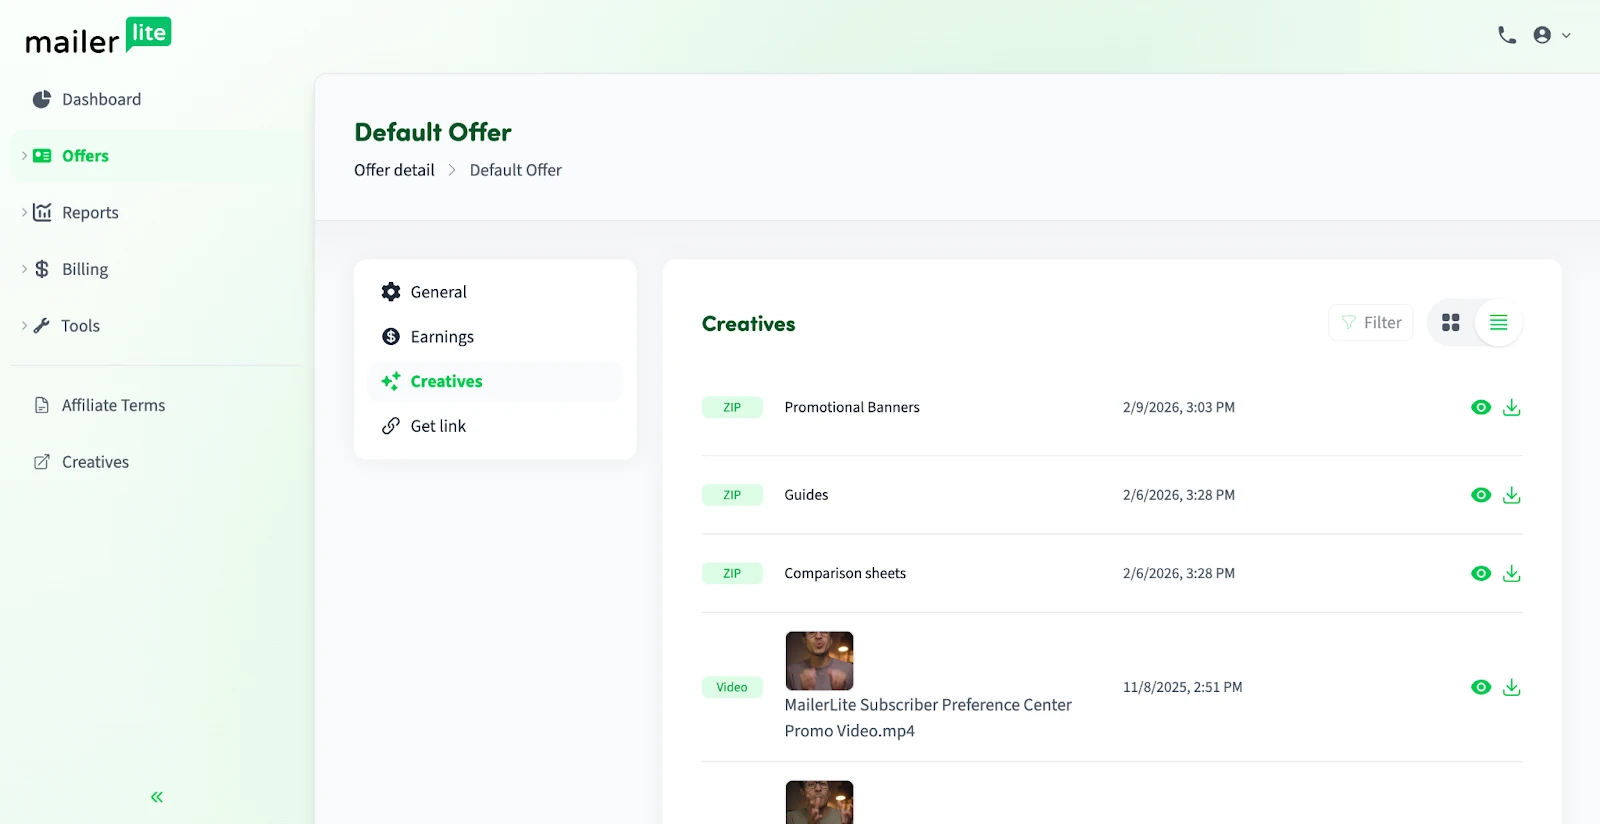The height and width of the screenshot is (824, 1600).
Task: Switch to grid view layout
Action: (1450, 323)
